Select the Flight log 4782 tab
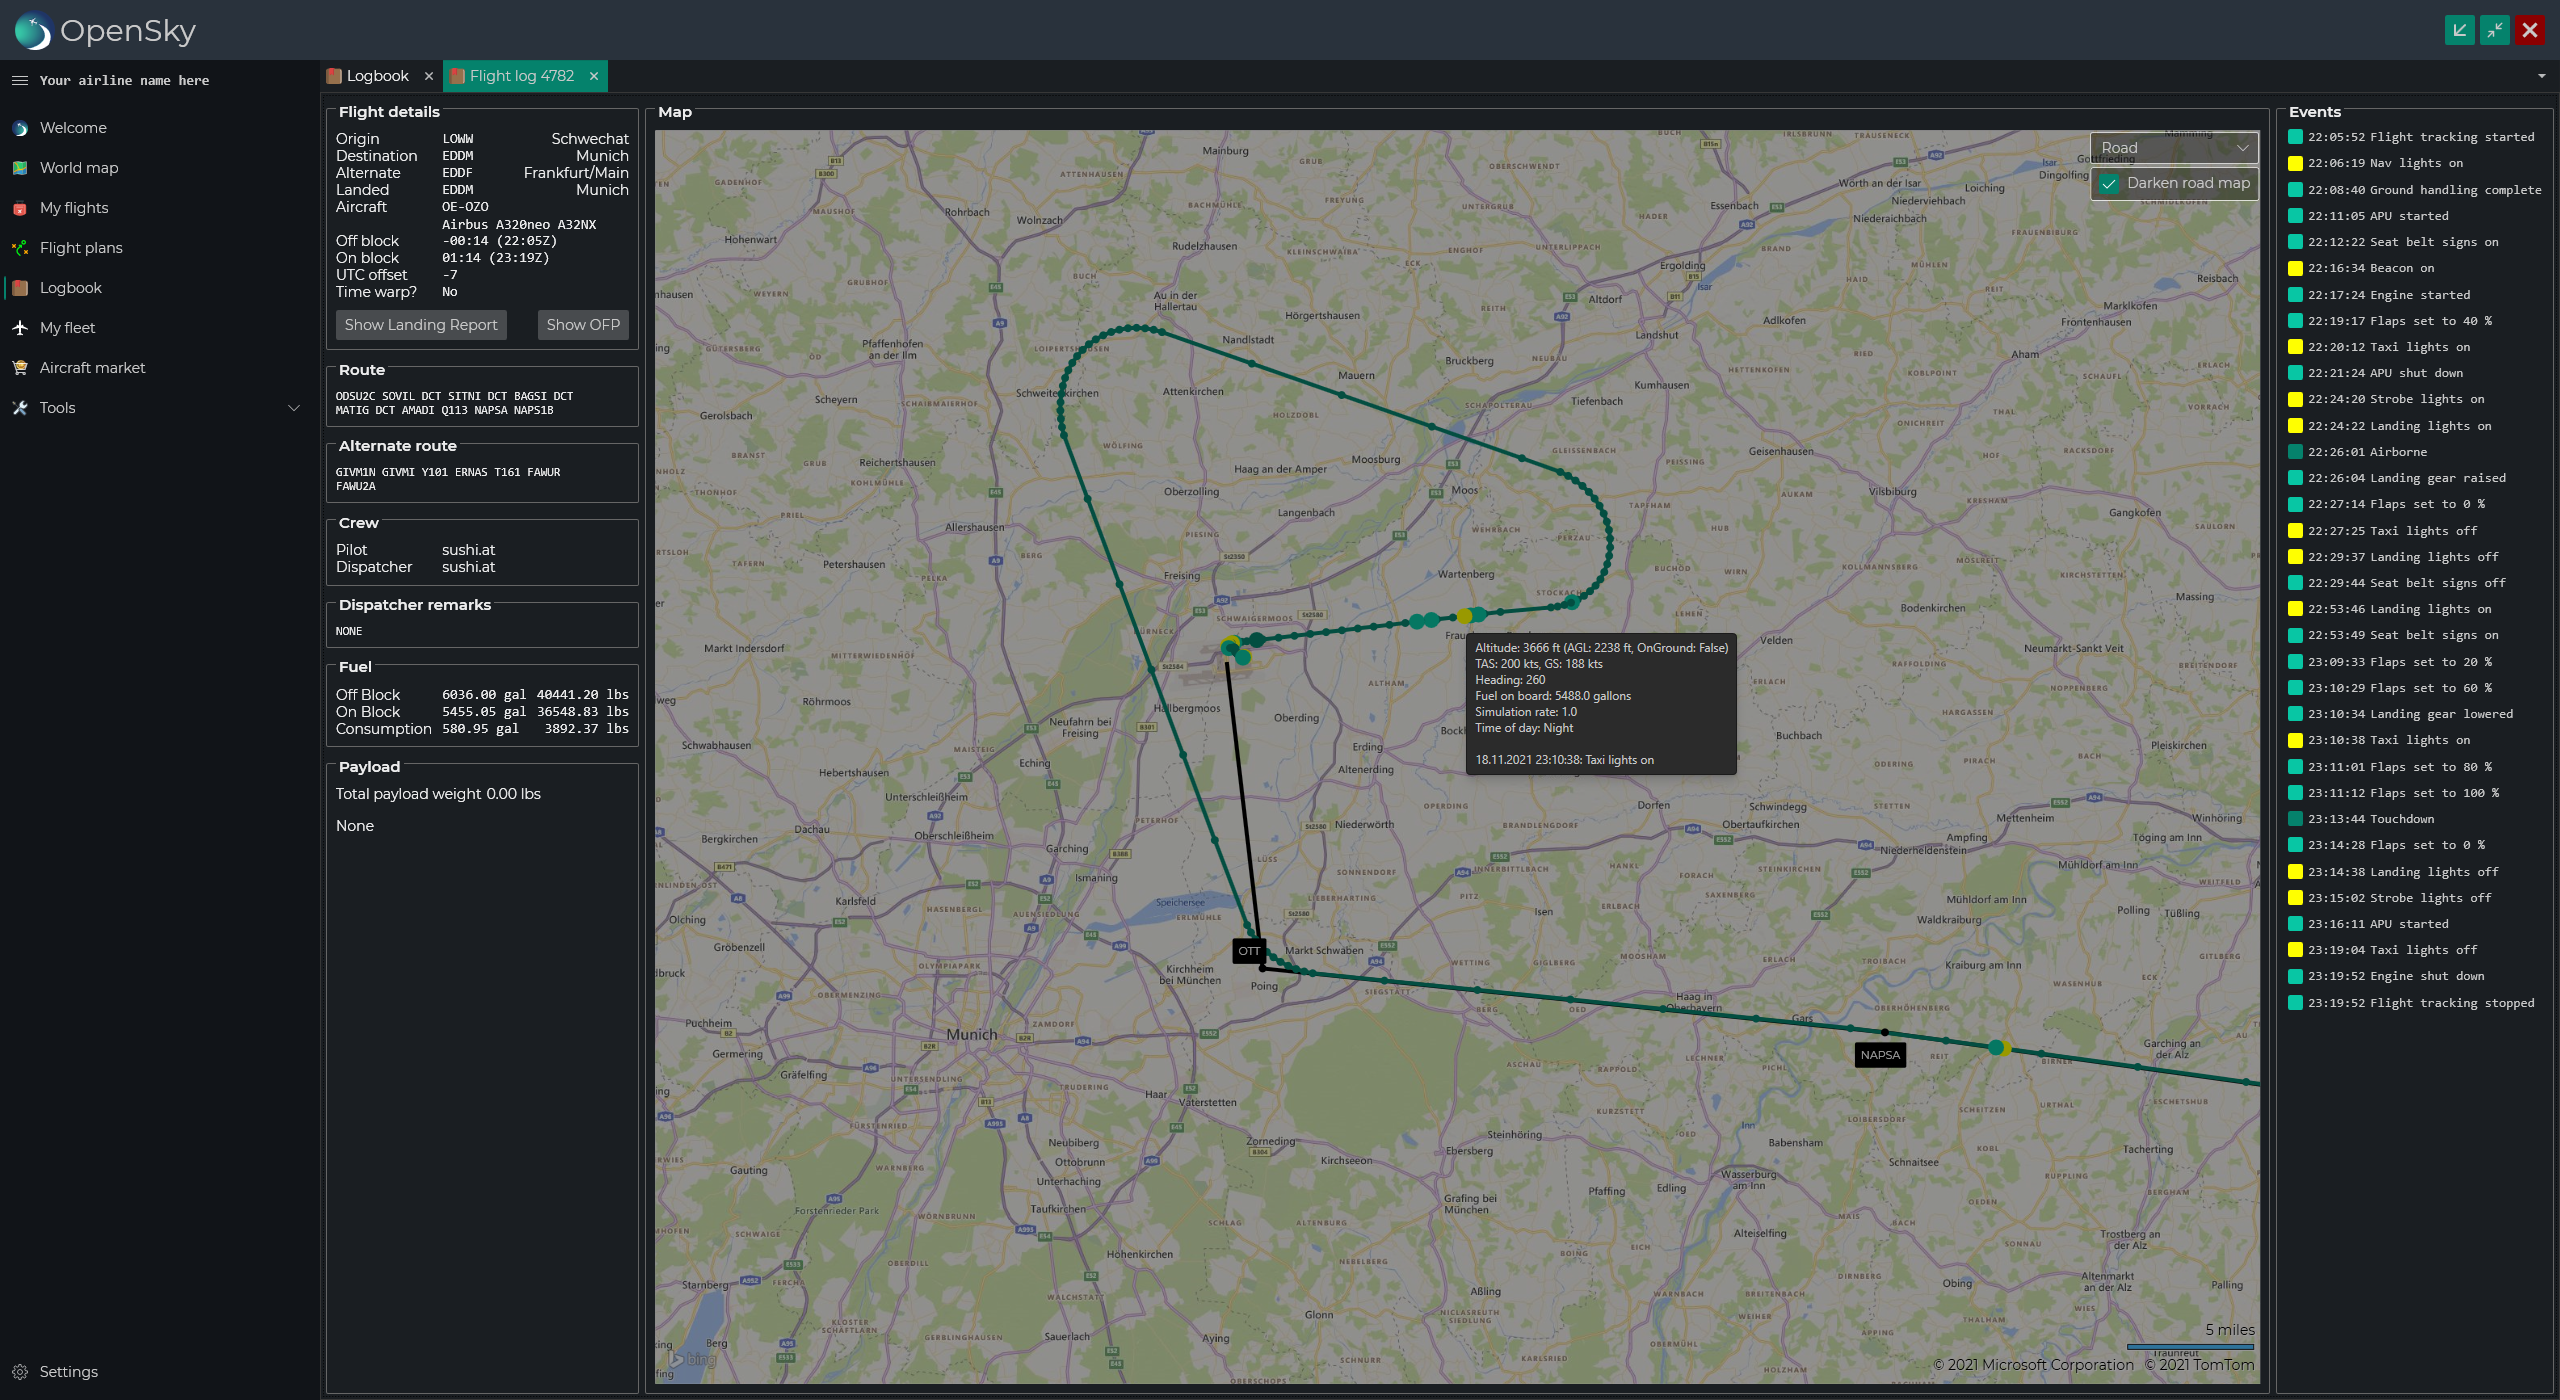Screen dimensions: 2560x1400 (x=521, y=76)
